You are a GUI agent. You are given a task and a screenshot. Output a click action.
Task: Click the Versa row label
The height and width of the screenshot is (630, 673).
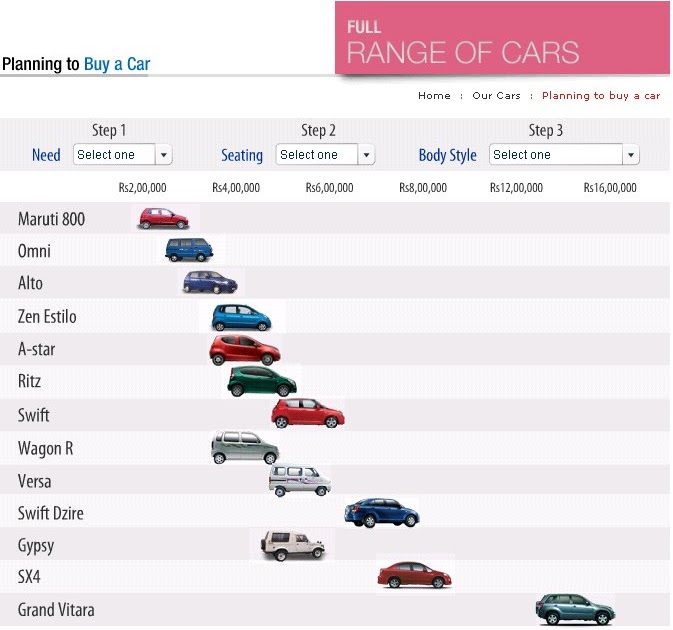tap(34, 481)
